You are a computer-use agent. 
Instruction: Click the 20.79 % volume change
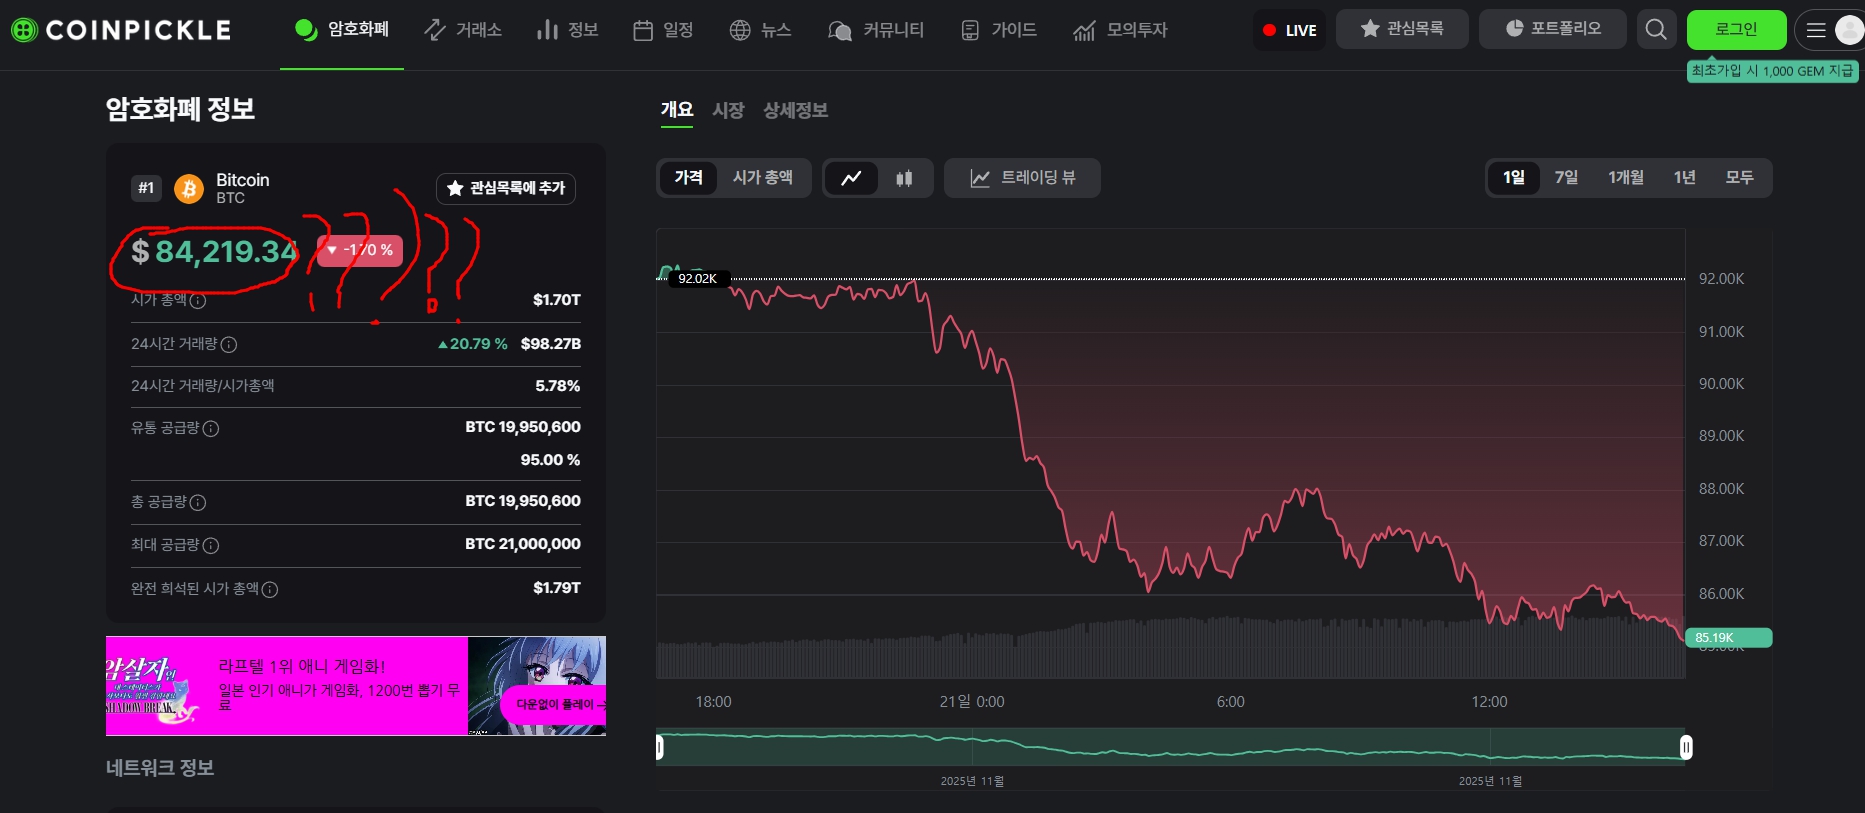click(472, 344)
